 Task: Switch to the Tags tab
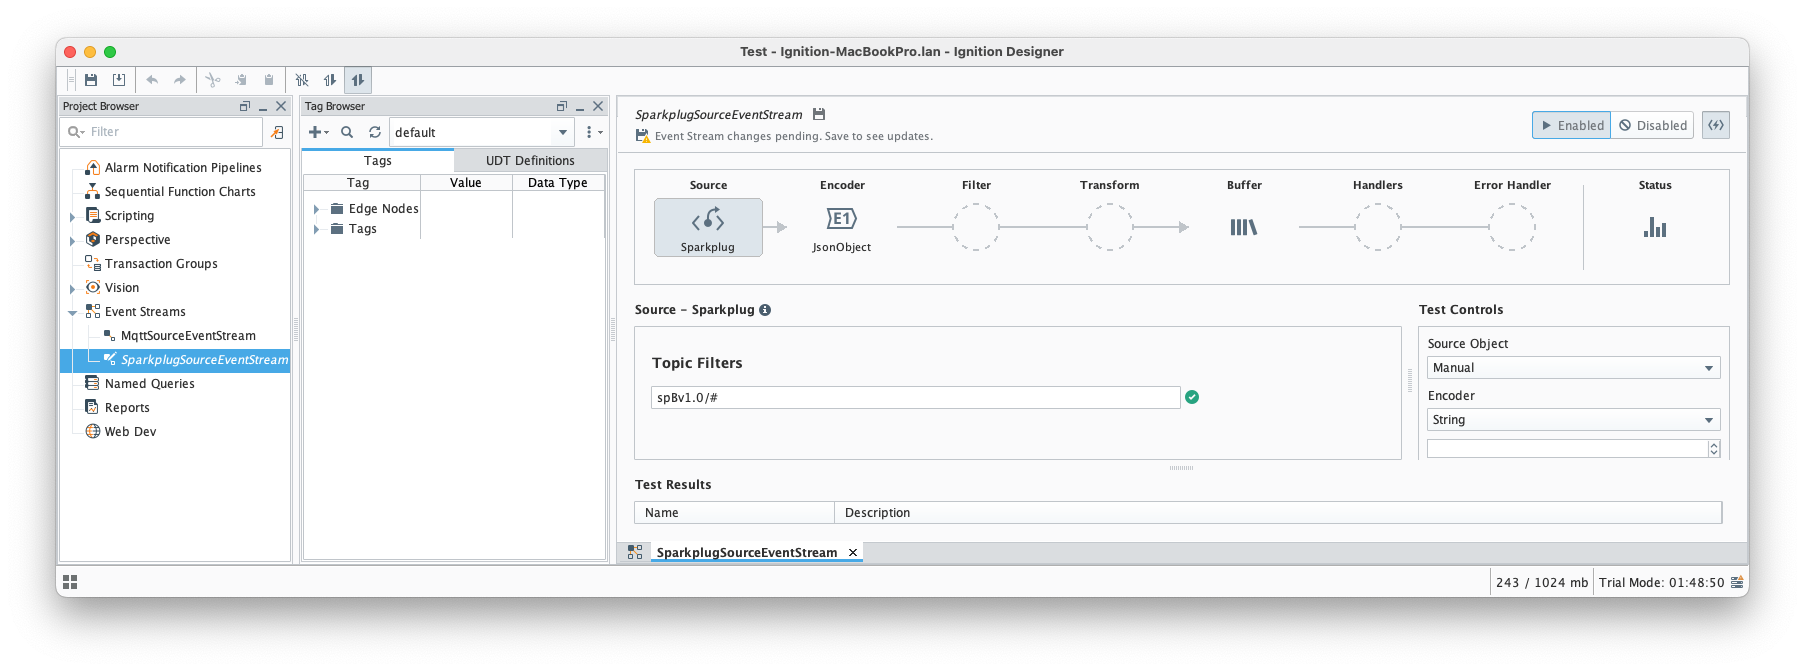click(378, 160)
